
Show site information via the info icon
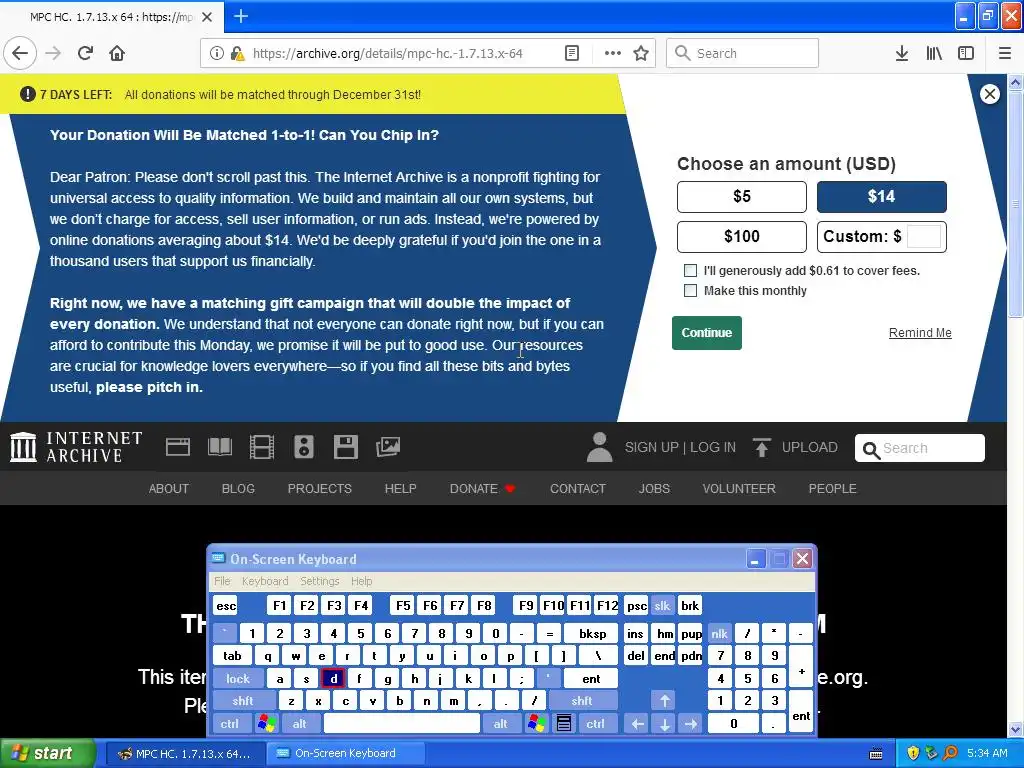click(x=216, y=54)
